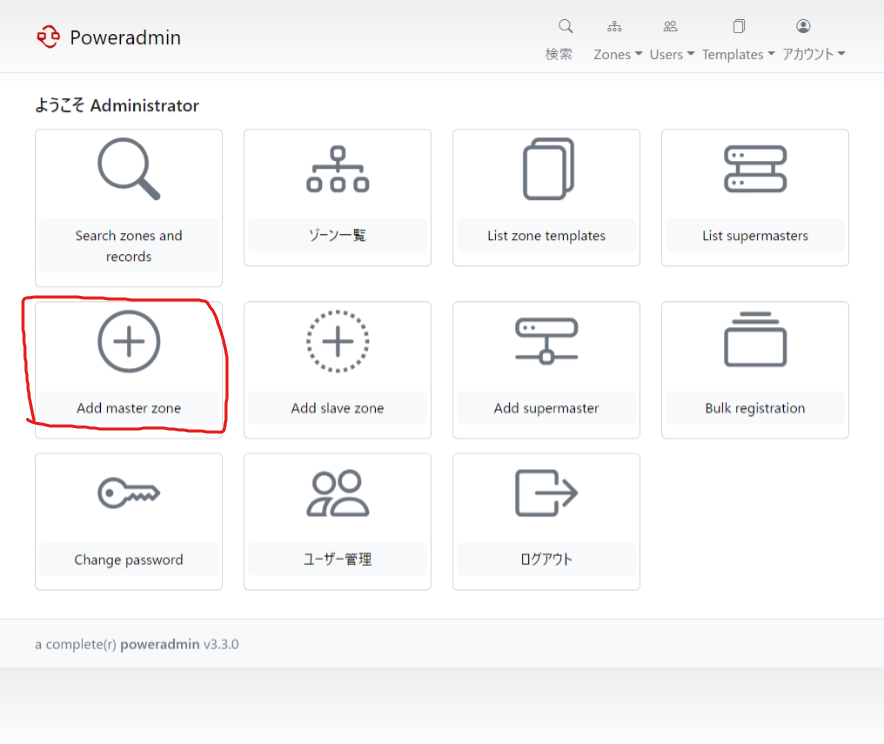Click the logout arrow door icon
Screen dimensions: 884x744
coord(546,493)
